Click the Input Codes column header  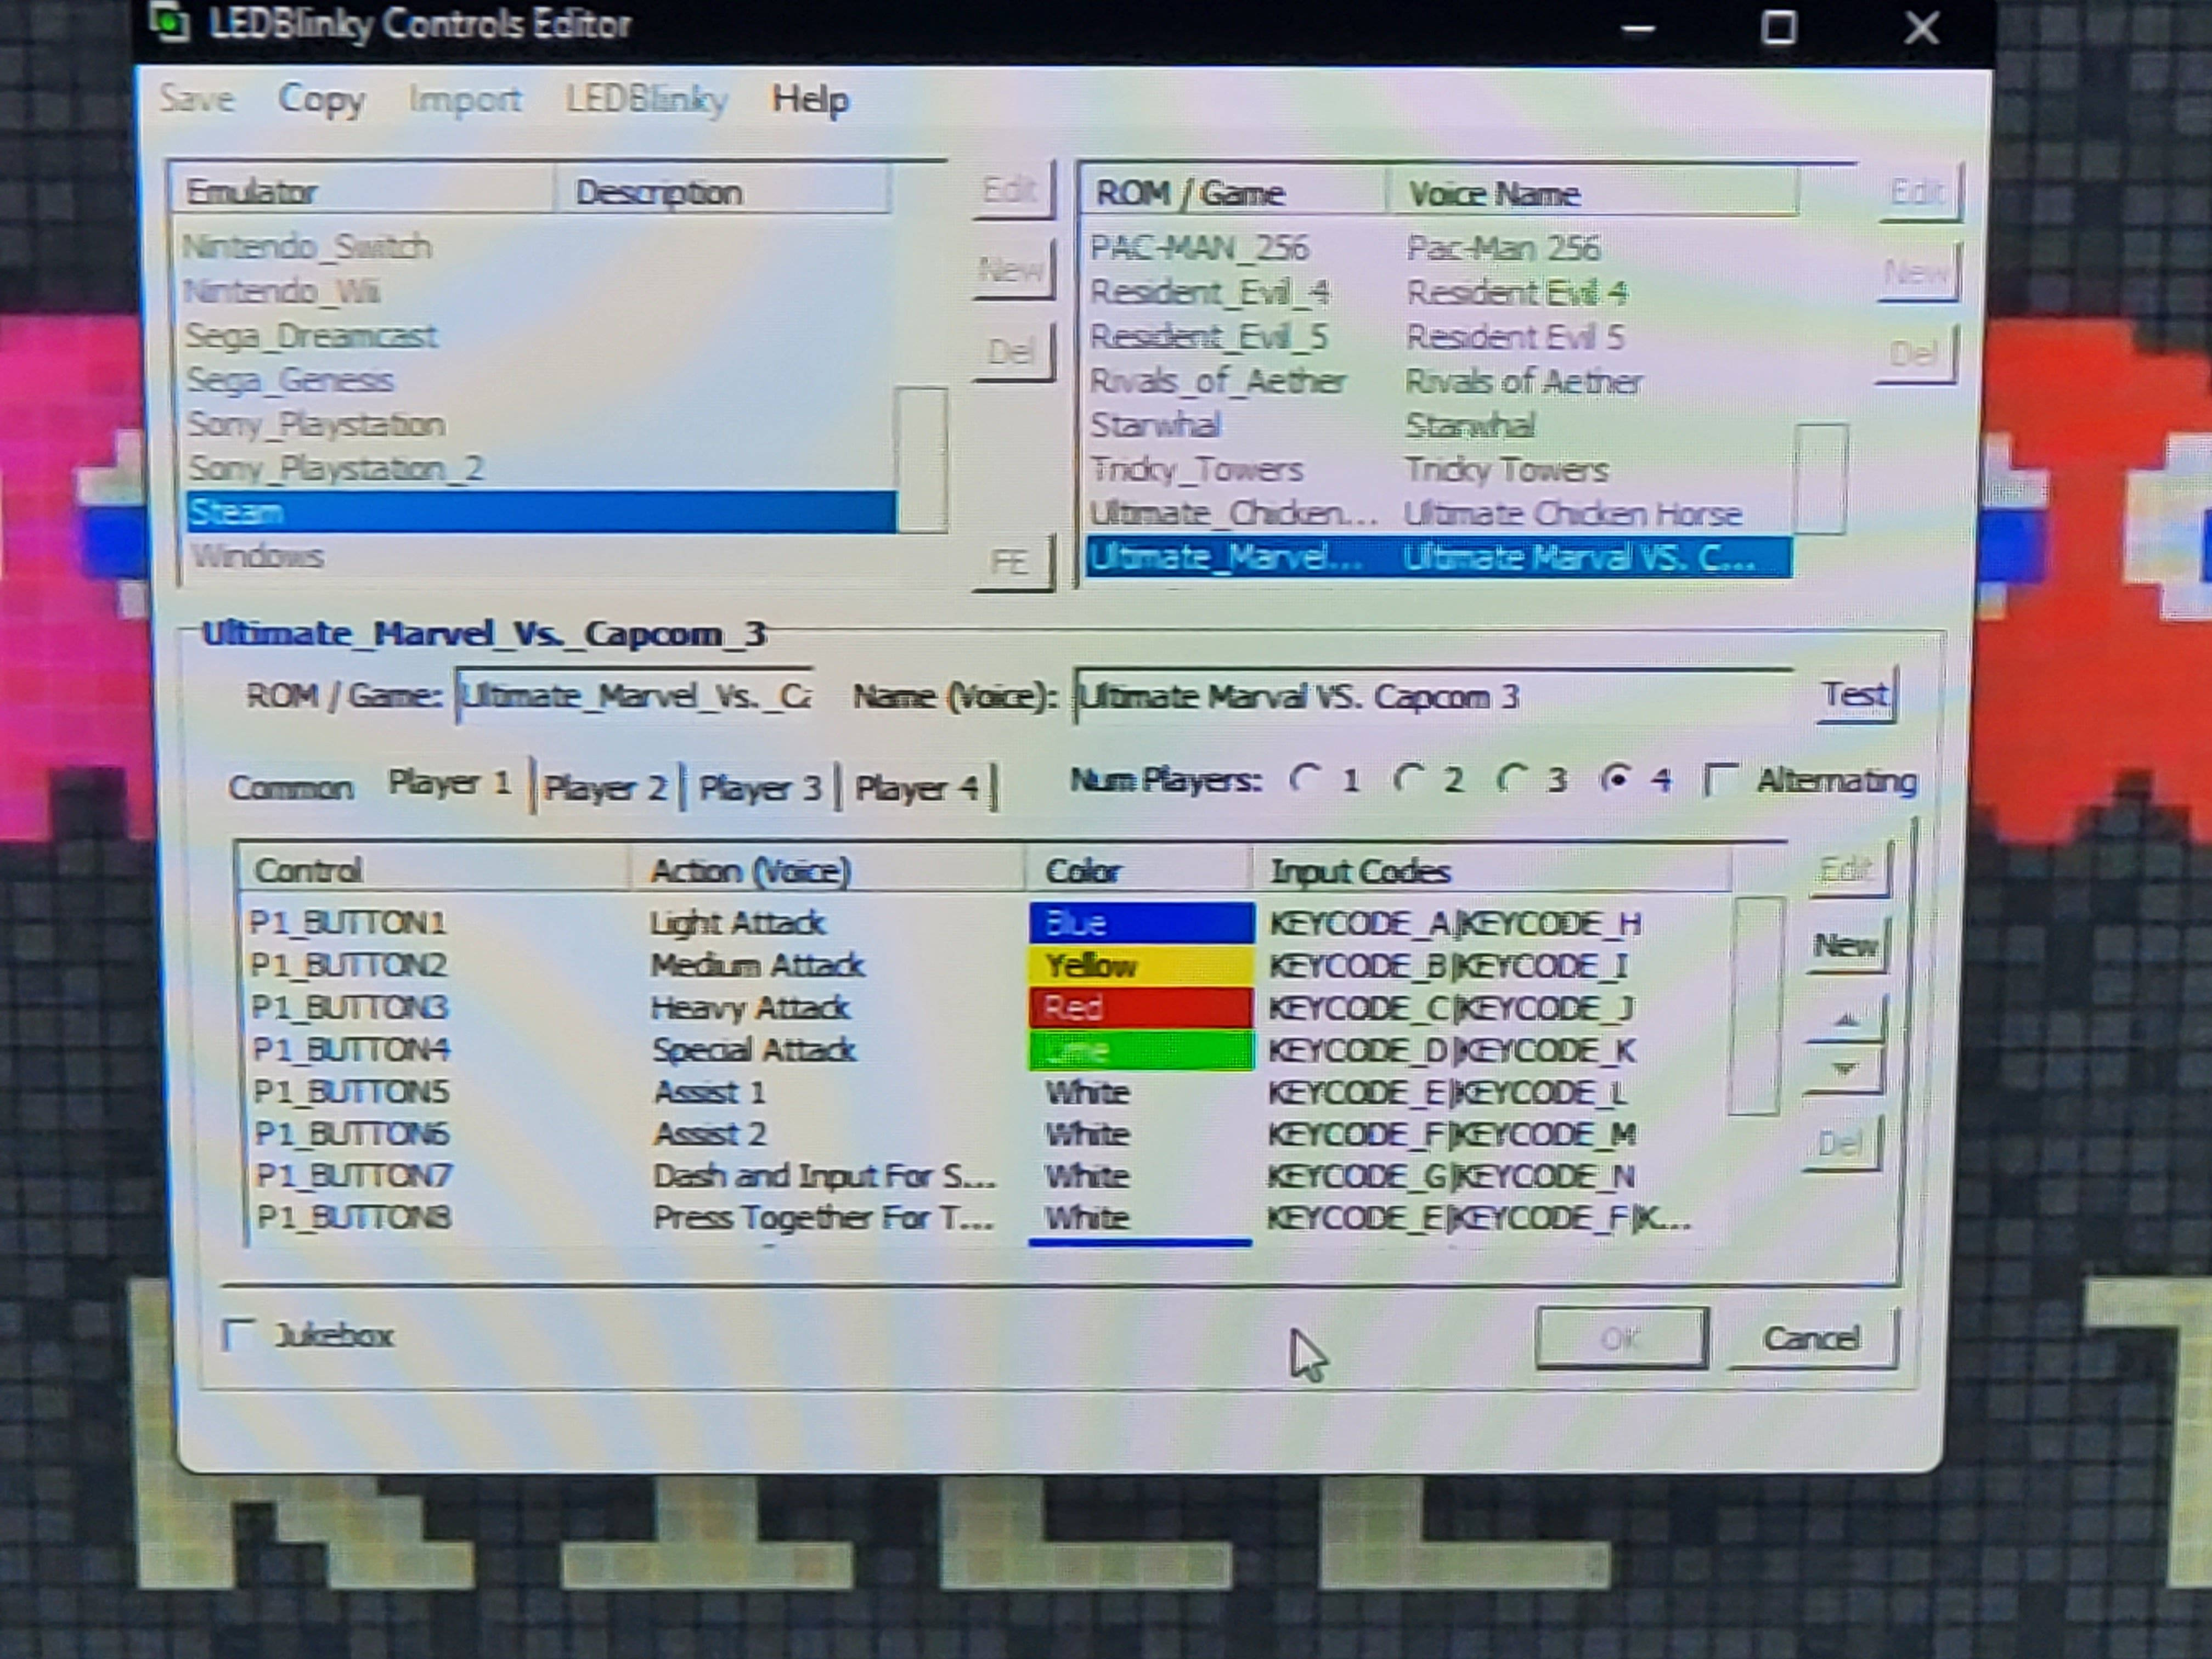pos(1492,870)
